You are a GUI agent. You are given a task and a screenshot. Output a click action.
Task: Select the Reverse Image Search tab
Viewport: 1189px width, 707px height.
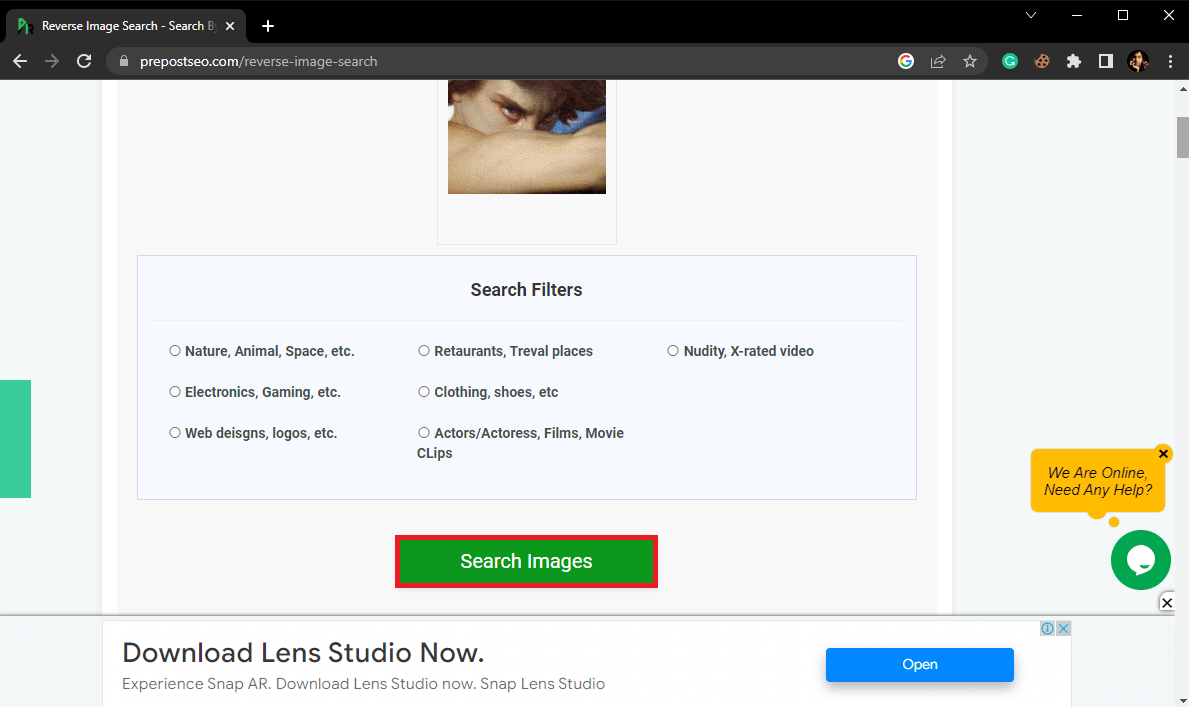pos(126,26)
